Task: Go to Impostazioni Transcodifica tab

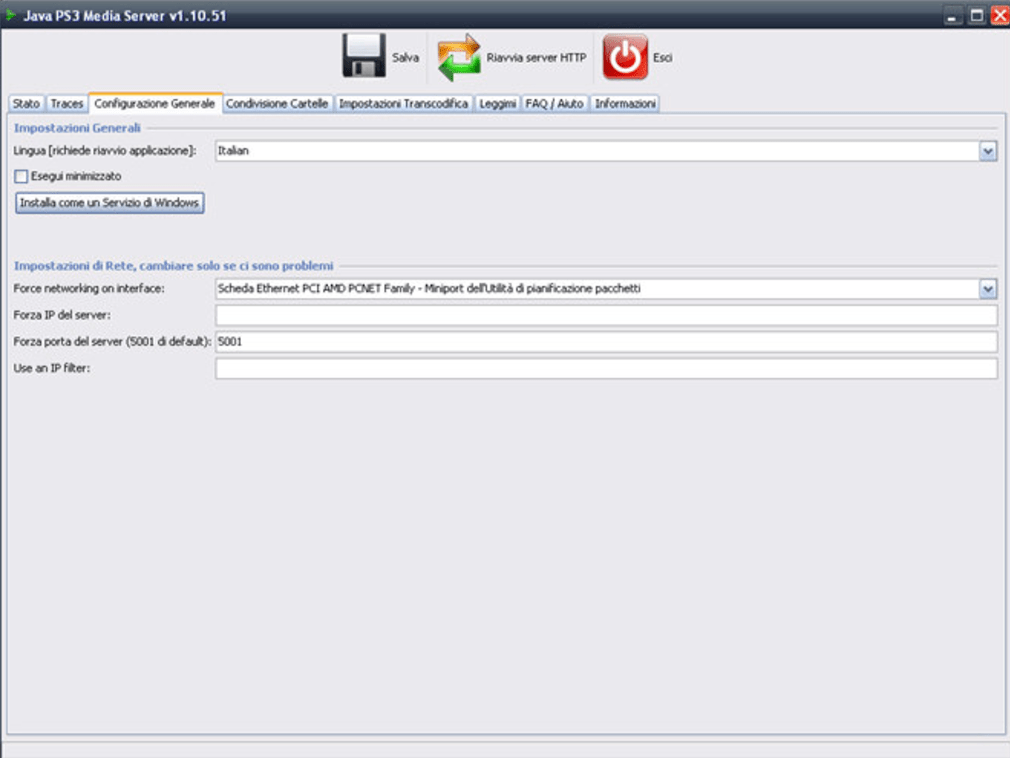Action: 403,103
